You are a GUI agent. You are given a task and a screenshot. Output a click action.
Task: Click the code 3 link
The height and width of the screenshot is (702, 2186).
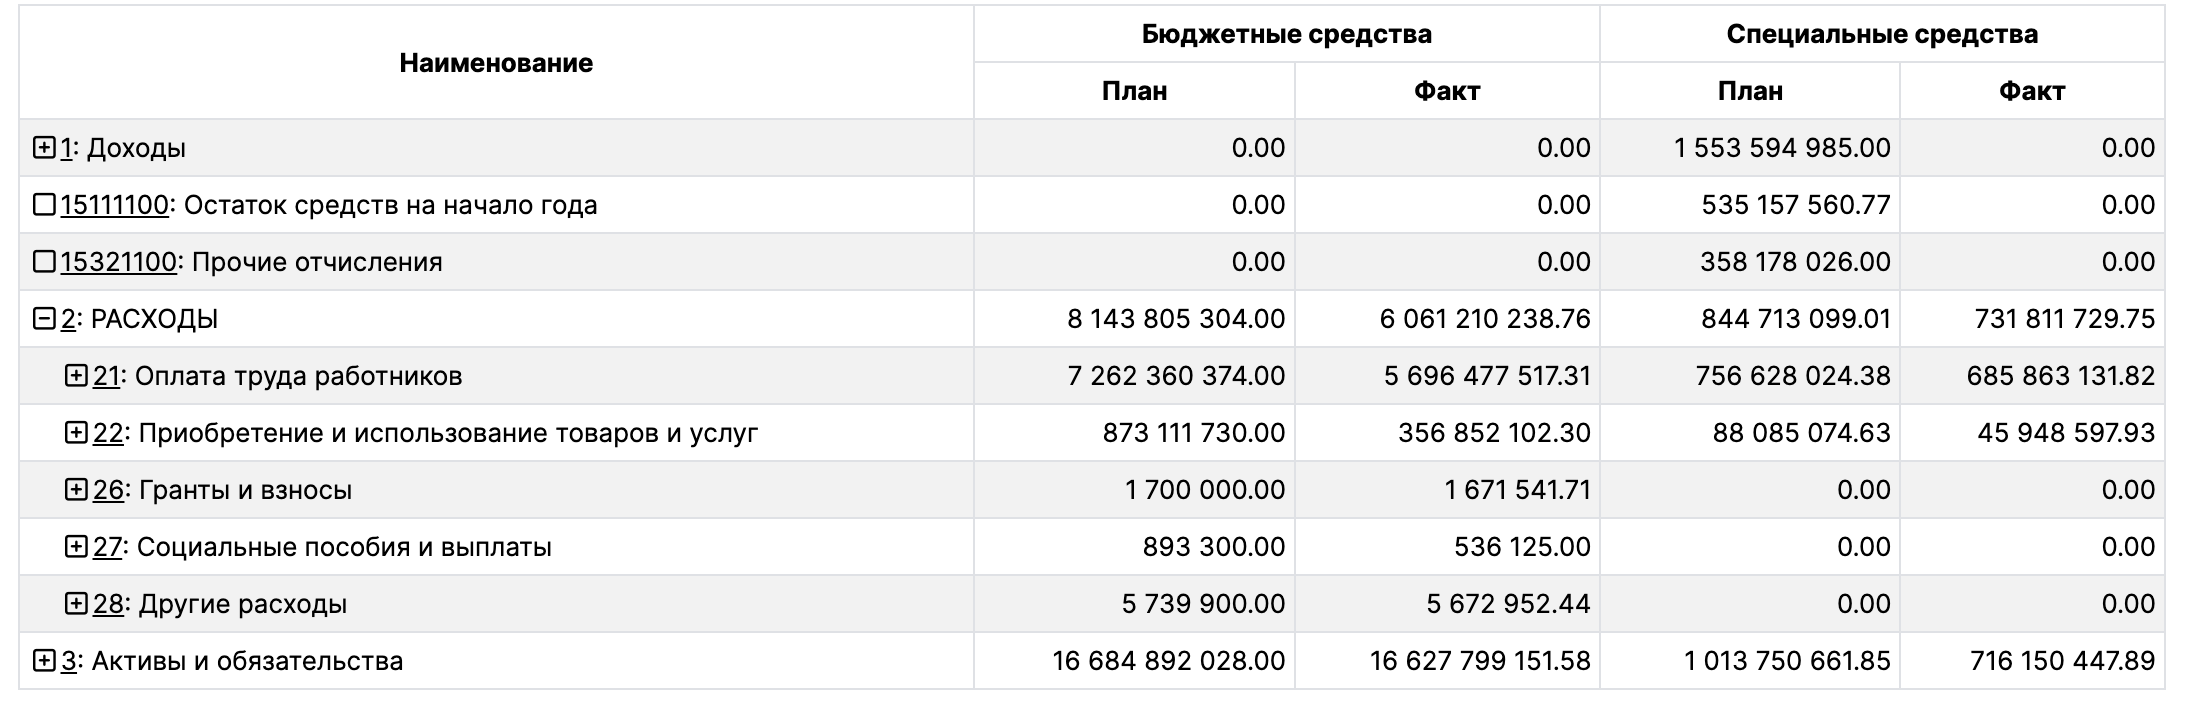click(68, 661)
